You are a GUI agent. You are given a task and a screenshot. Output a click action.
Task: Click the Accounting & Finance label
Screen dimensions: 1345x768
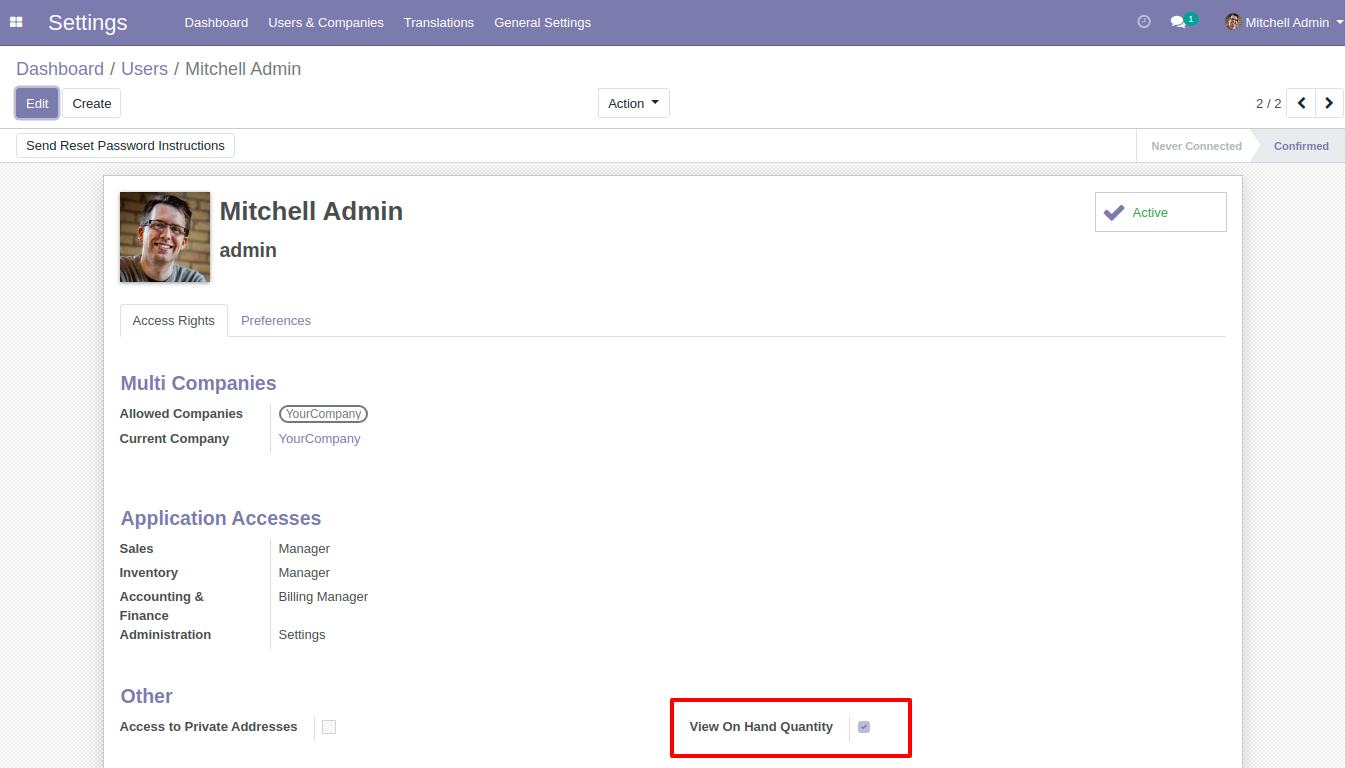click(x=162, y=606)
